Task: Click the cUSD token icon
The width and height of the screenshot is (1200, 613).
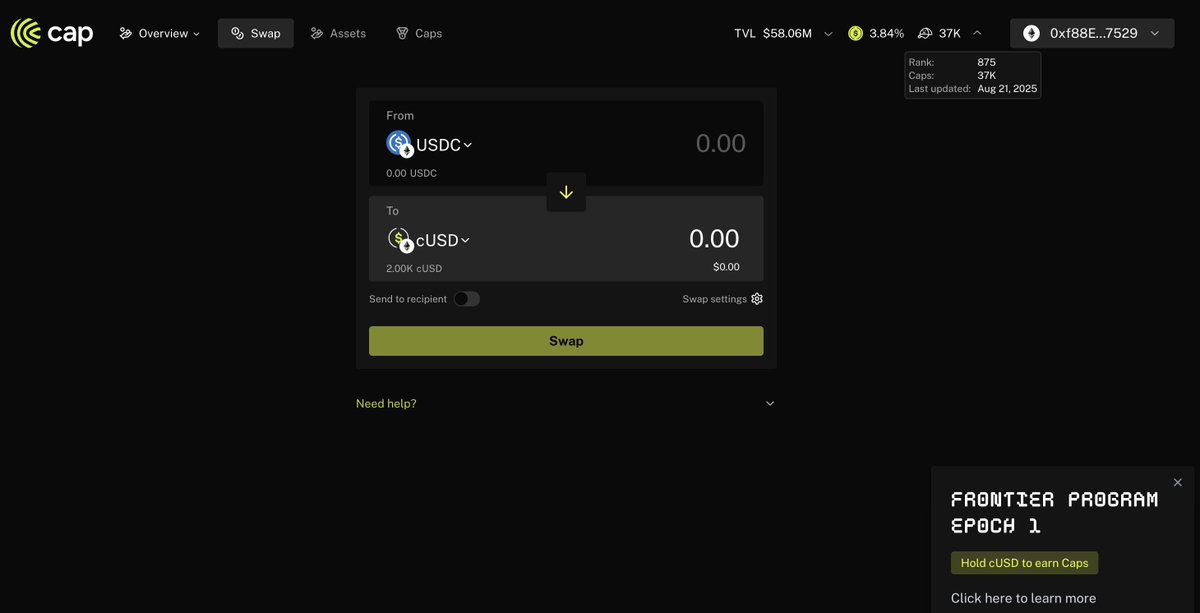Action: [x=399, y=240]
